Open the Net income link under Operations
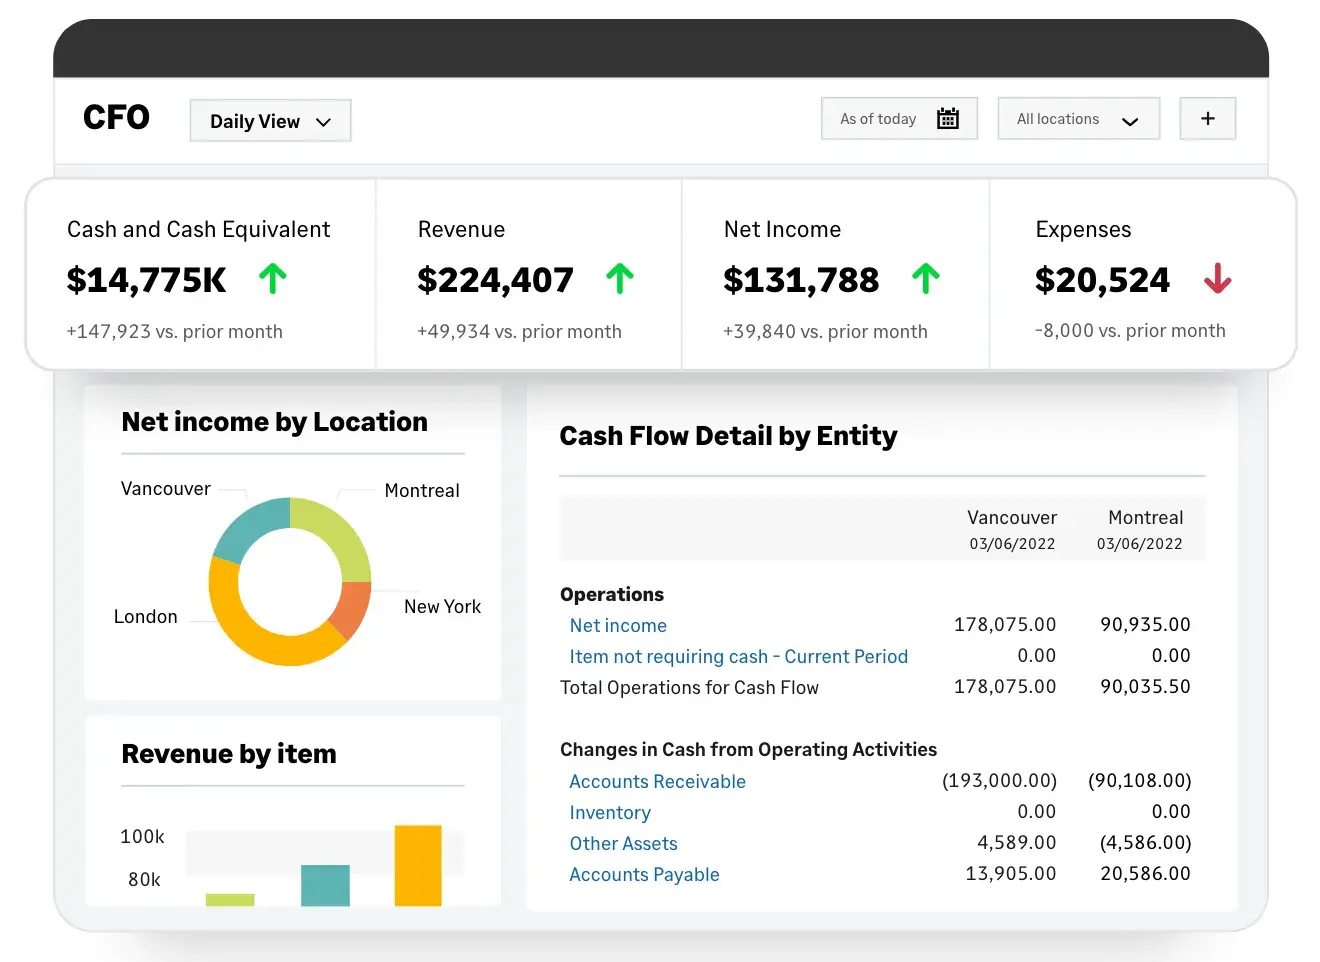1320x962 pixels. (618, 626)
